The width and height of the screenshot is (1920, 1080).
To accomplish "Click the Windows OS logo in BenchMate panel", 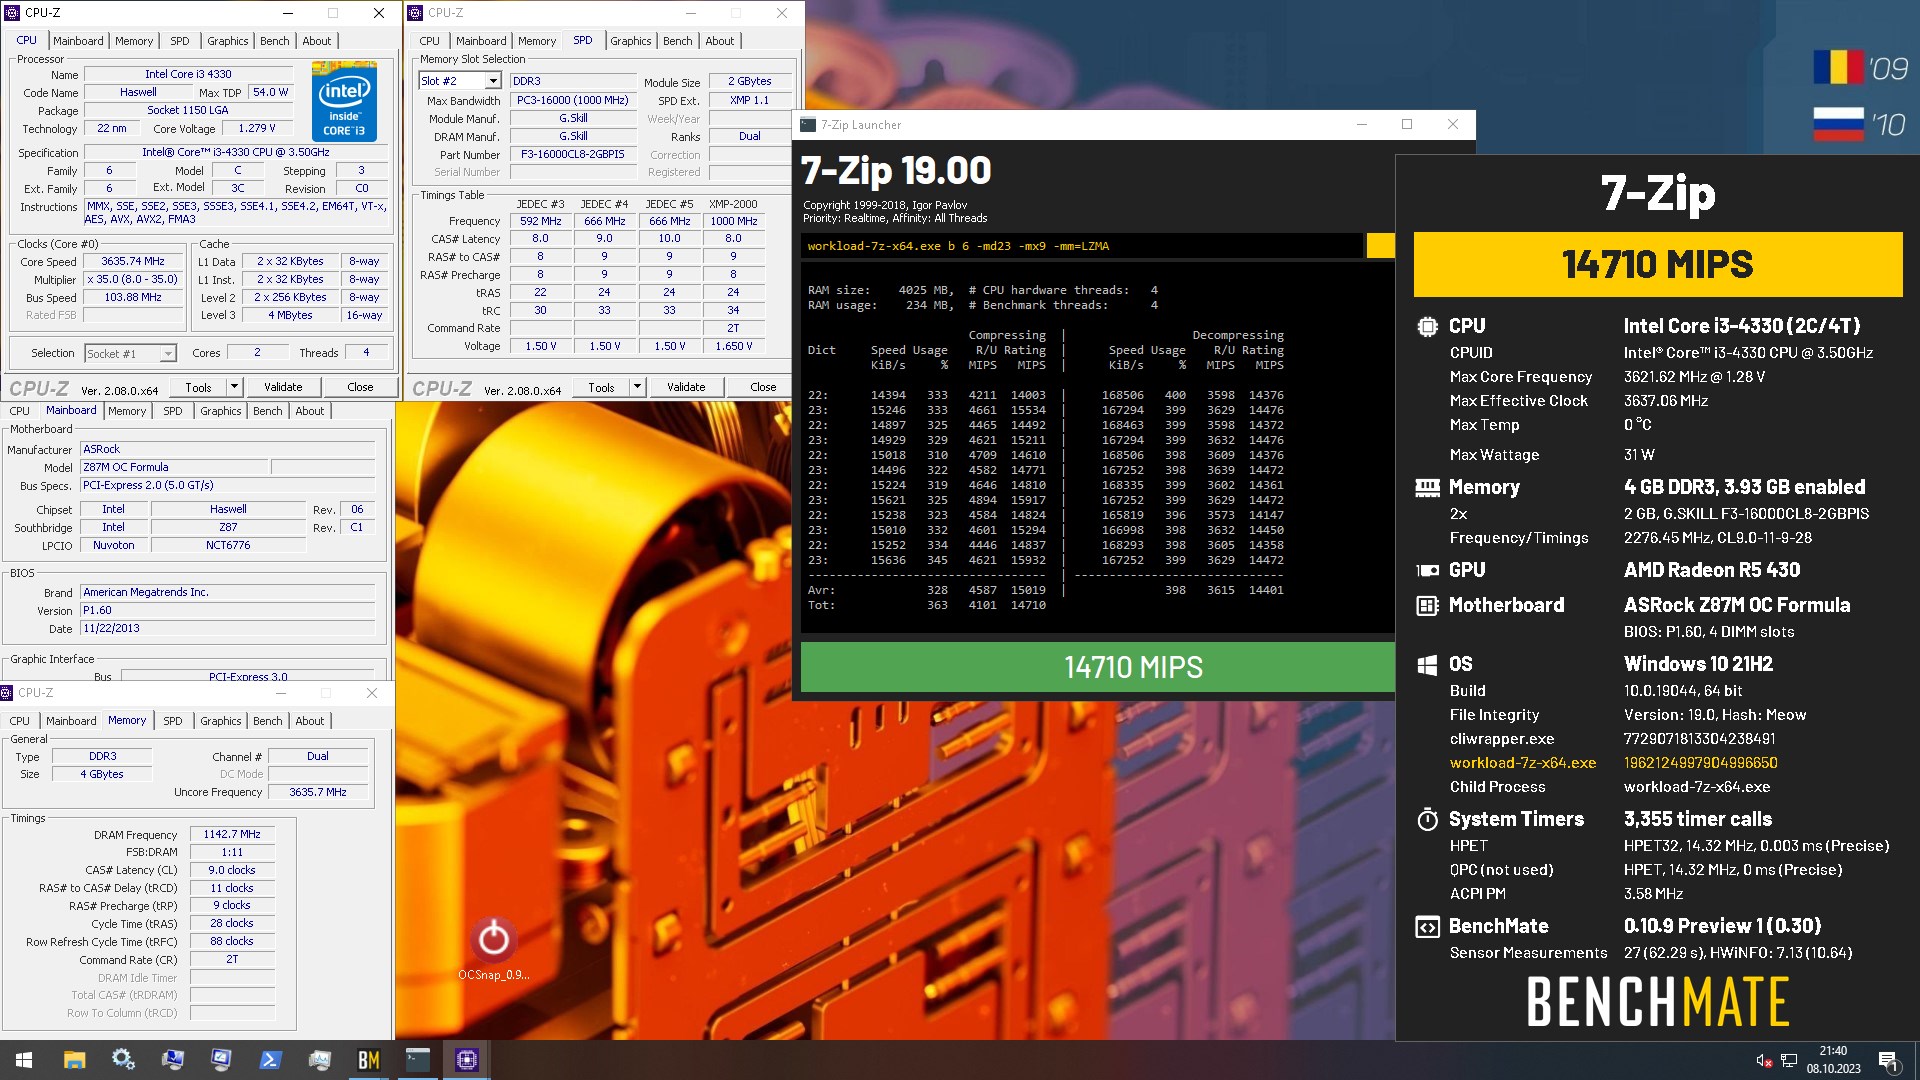I will (x=1427, y=665).
